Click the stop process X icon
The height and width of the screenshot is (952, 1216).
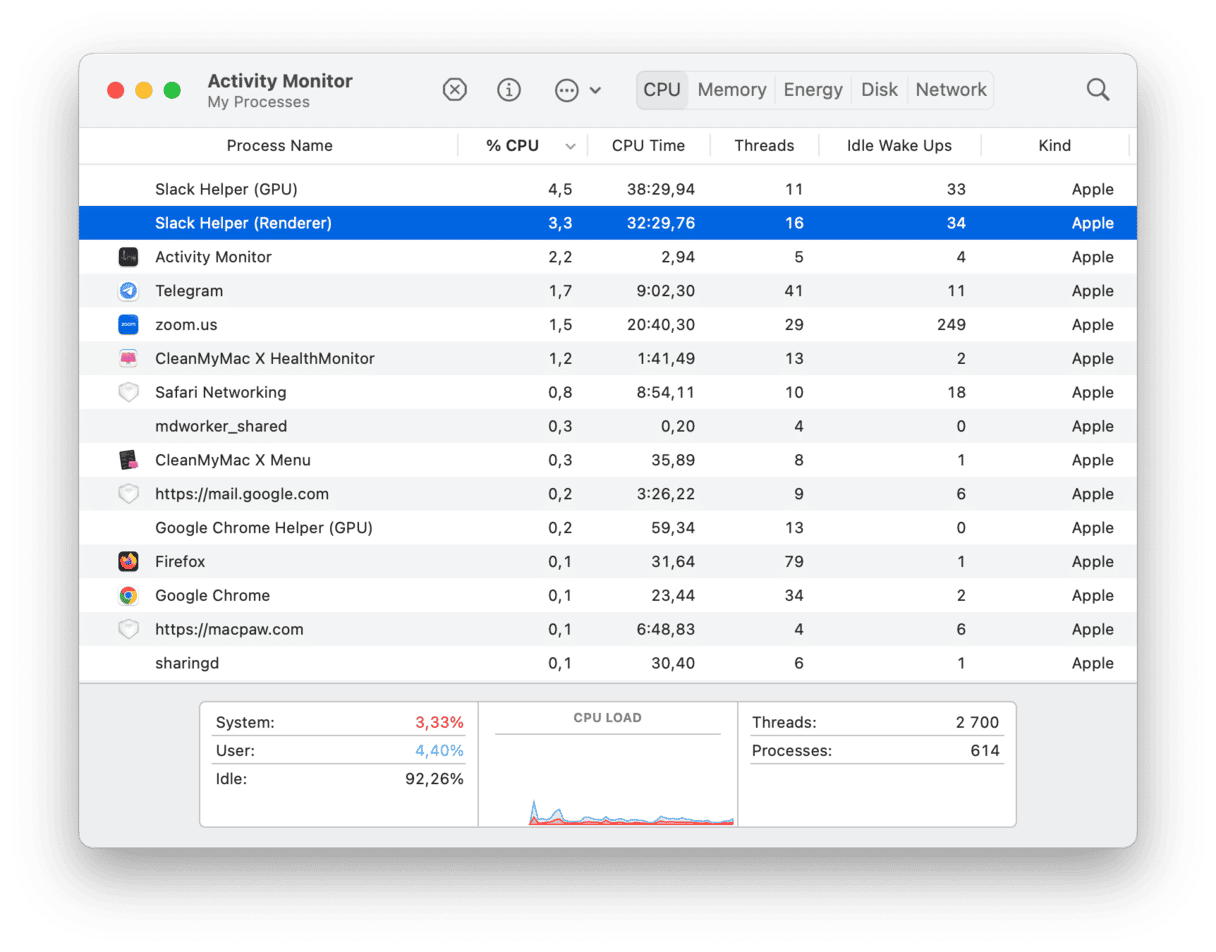[x=454, y=90]
